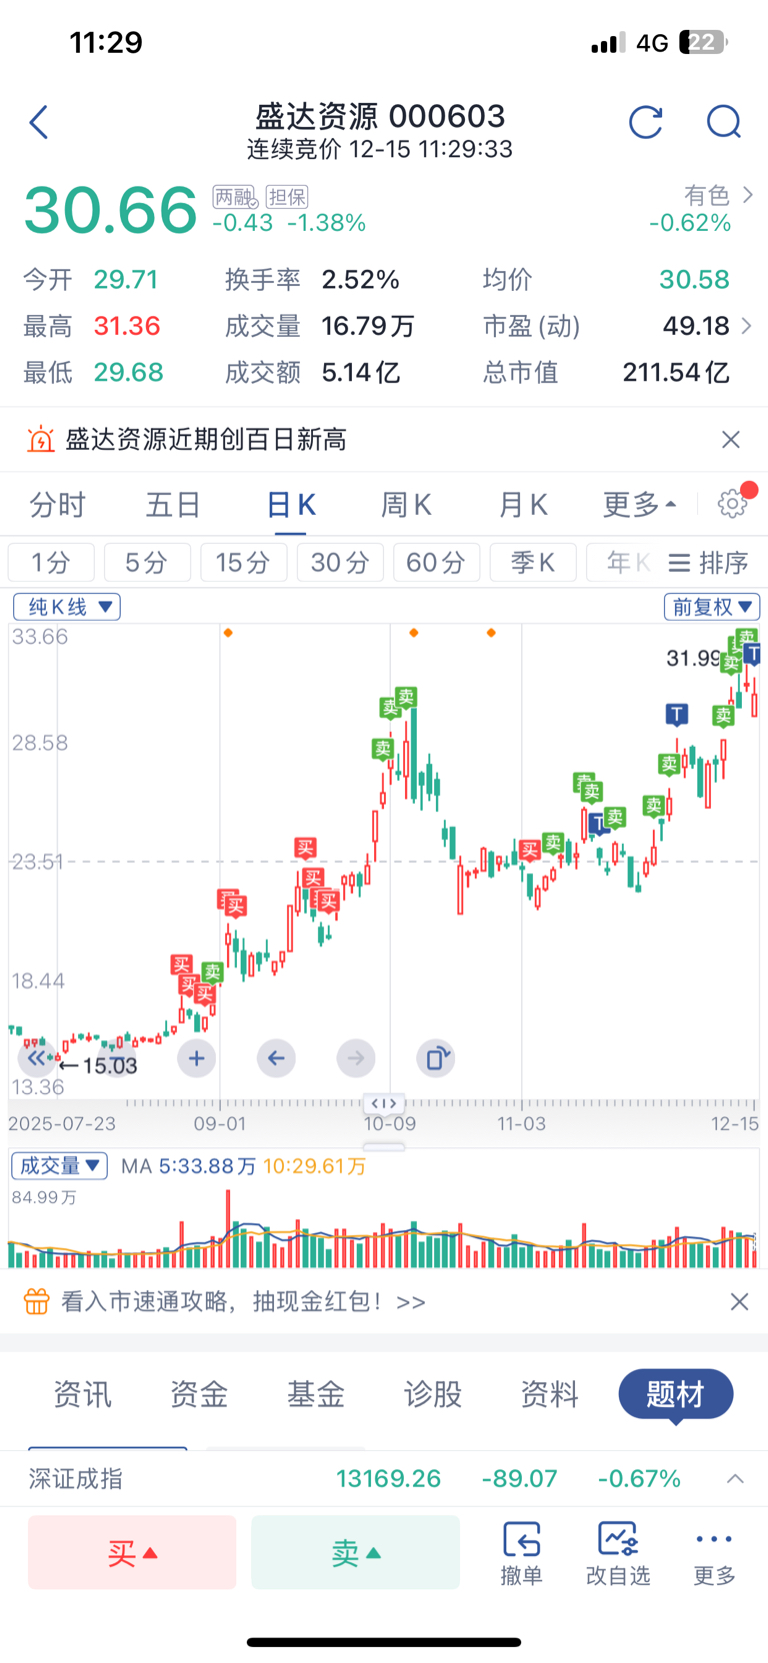Tap the back arrow icon

click(x=39, y=123)
